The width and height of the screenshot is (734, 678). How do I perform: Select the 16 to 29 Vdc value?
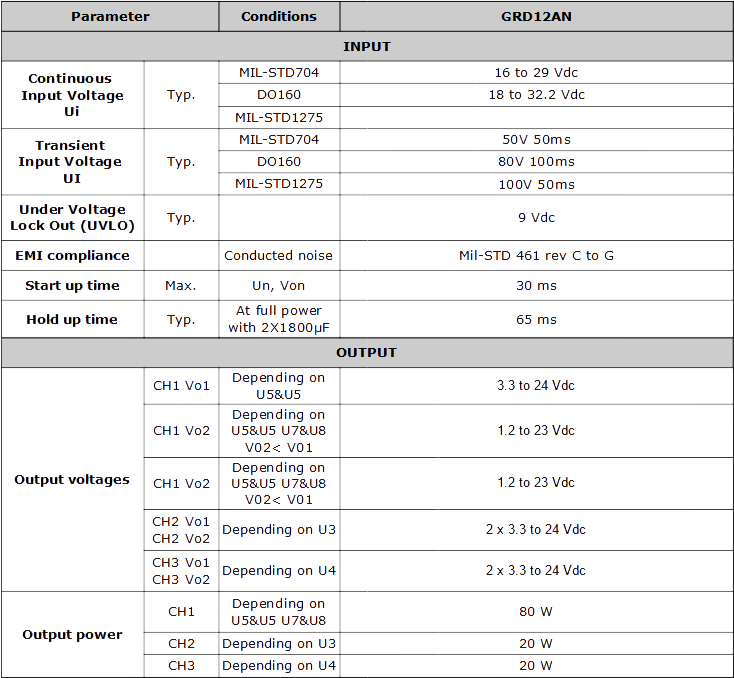tap(536, 73)
